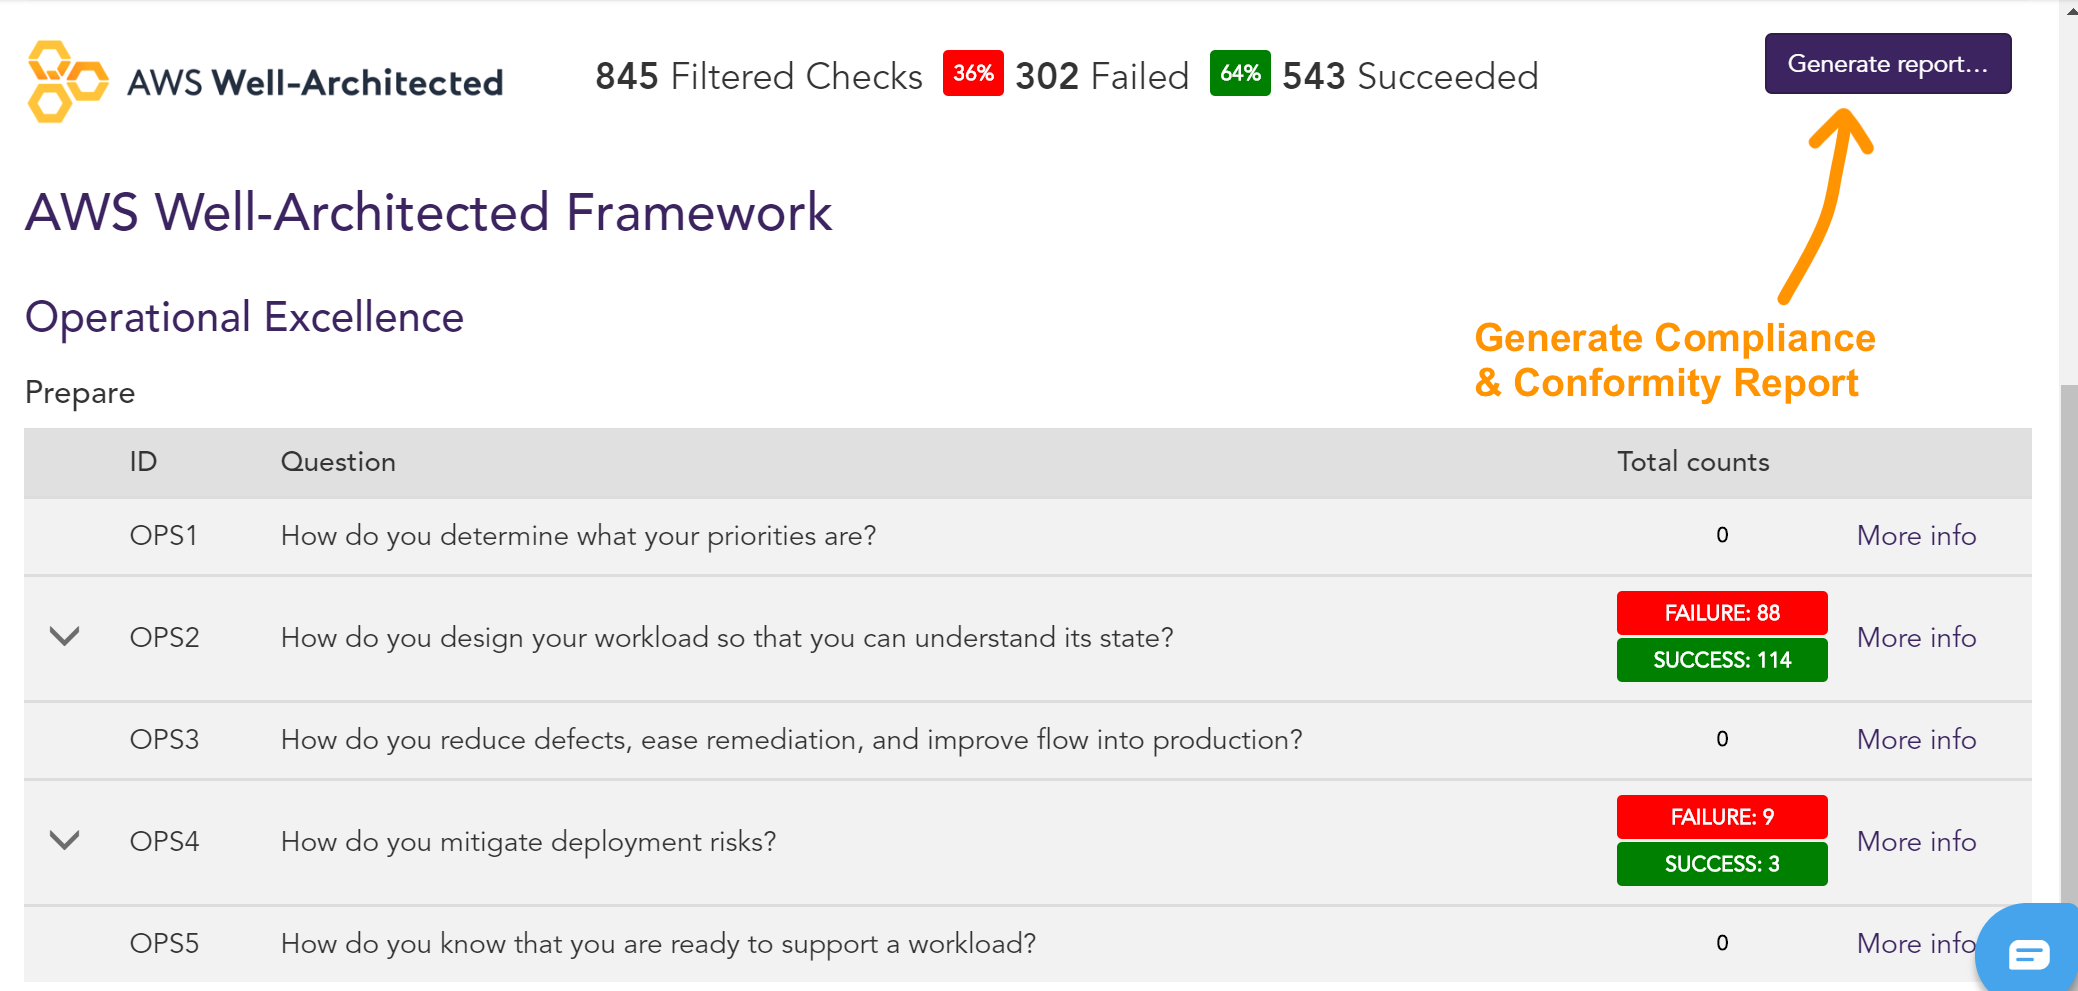Open More info for OPS1 priorities question

1915,536
